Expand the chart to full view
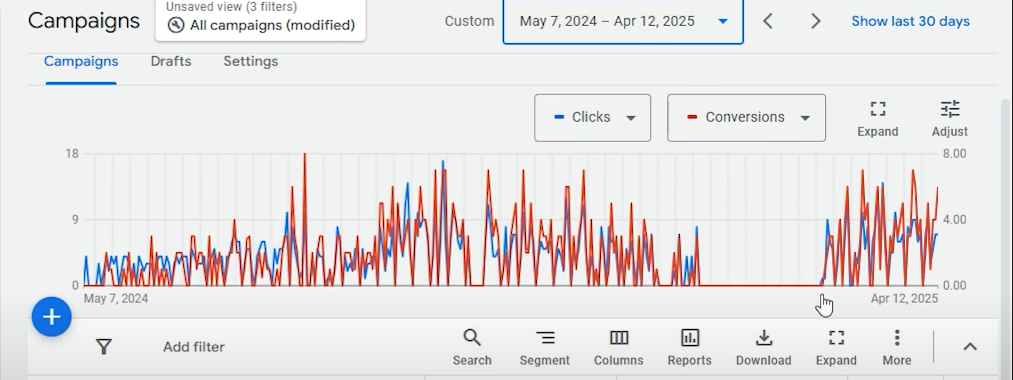Image resolution: width=1013 pixels, height=380 pixels. click(877, 119)
